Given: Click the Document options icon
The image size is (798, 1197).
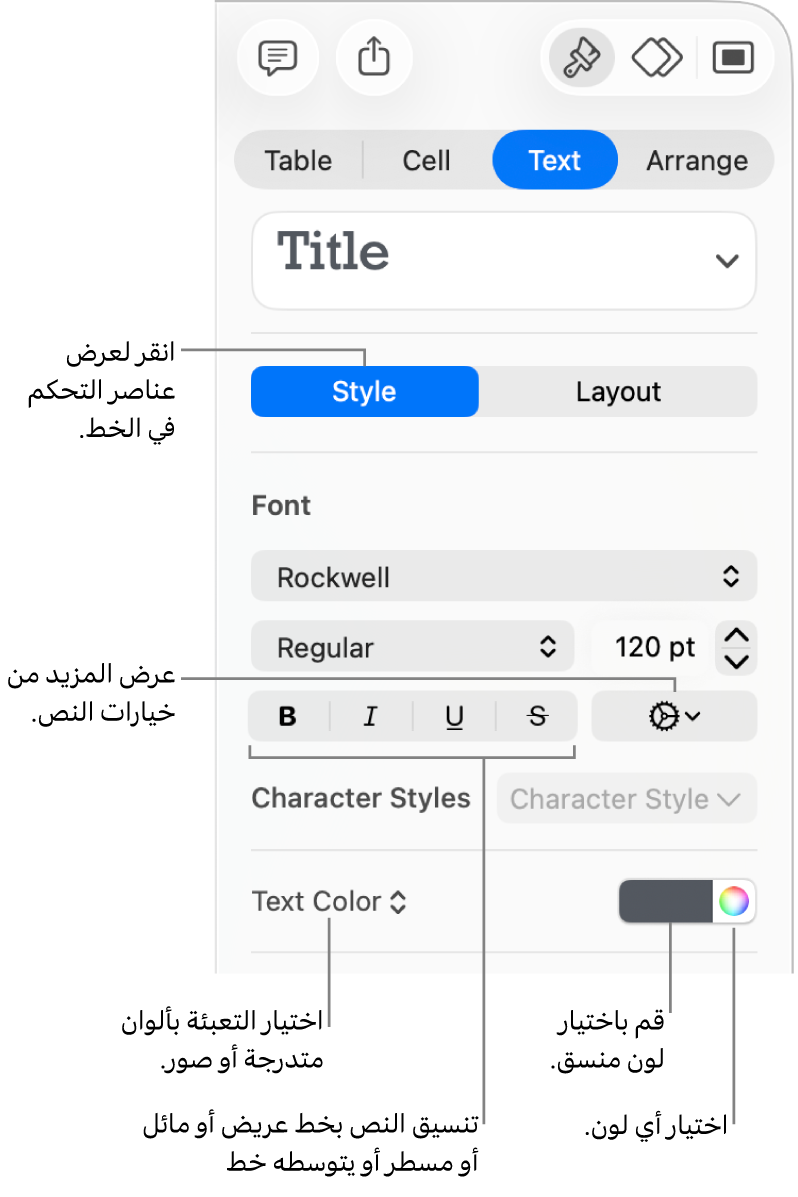Looking at the screenshot, I should (x=733, y=58).
